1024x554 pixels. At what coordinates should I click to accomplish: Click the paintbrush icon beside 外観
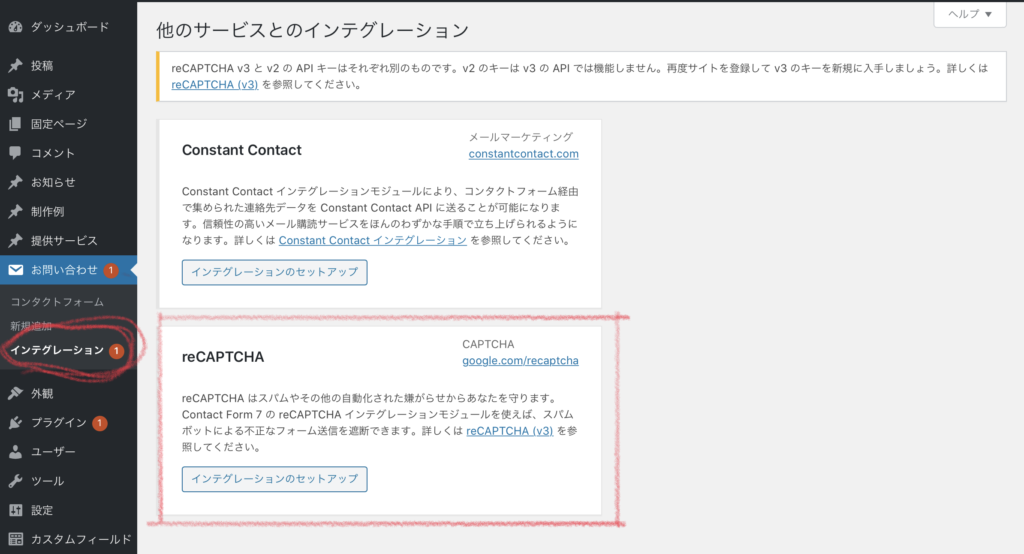pyautogui.click(x=16, y=393)
